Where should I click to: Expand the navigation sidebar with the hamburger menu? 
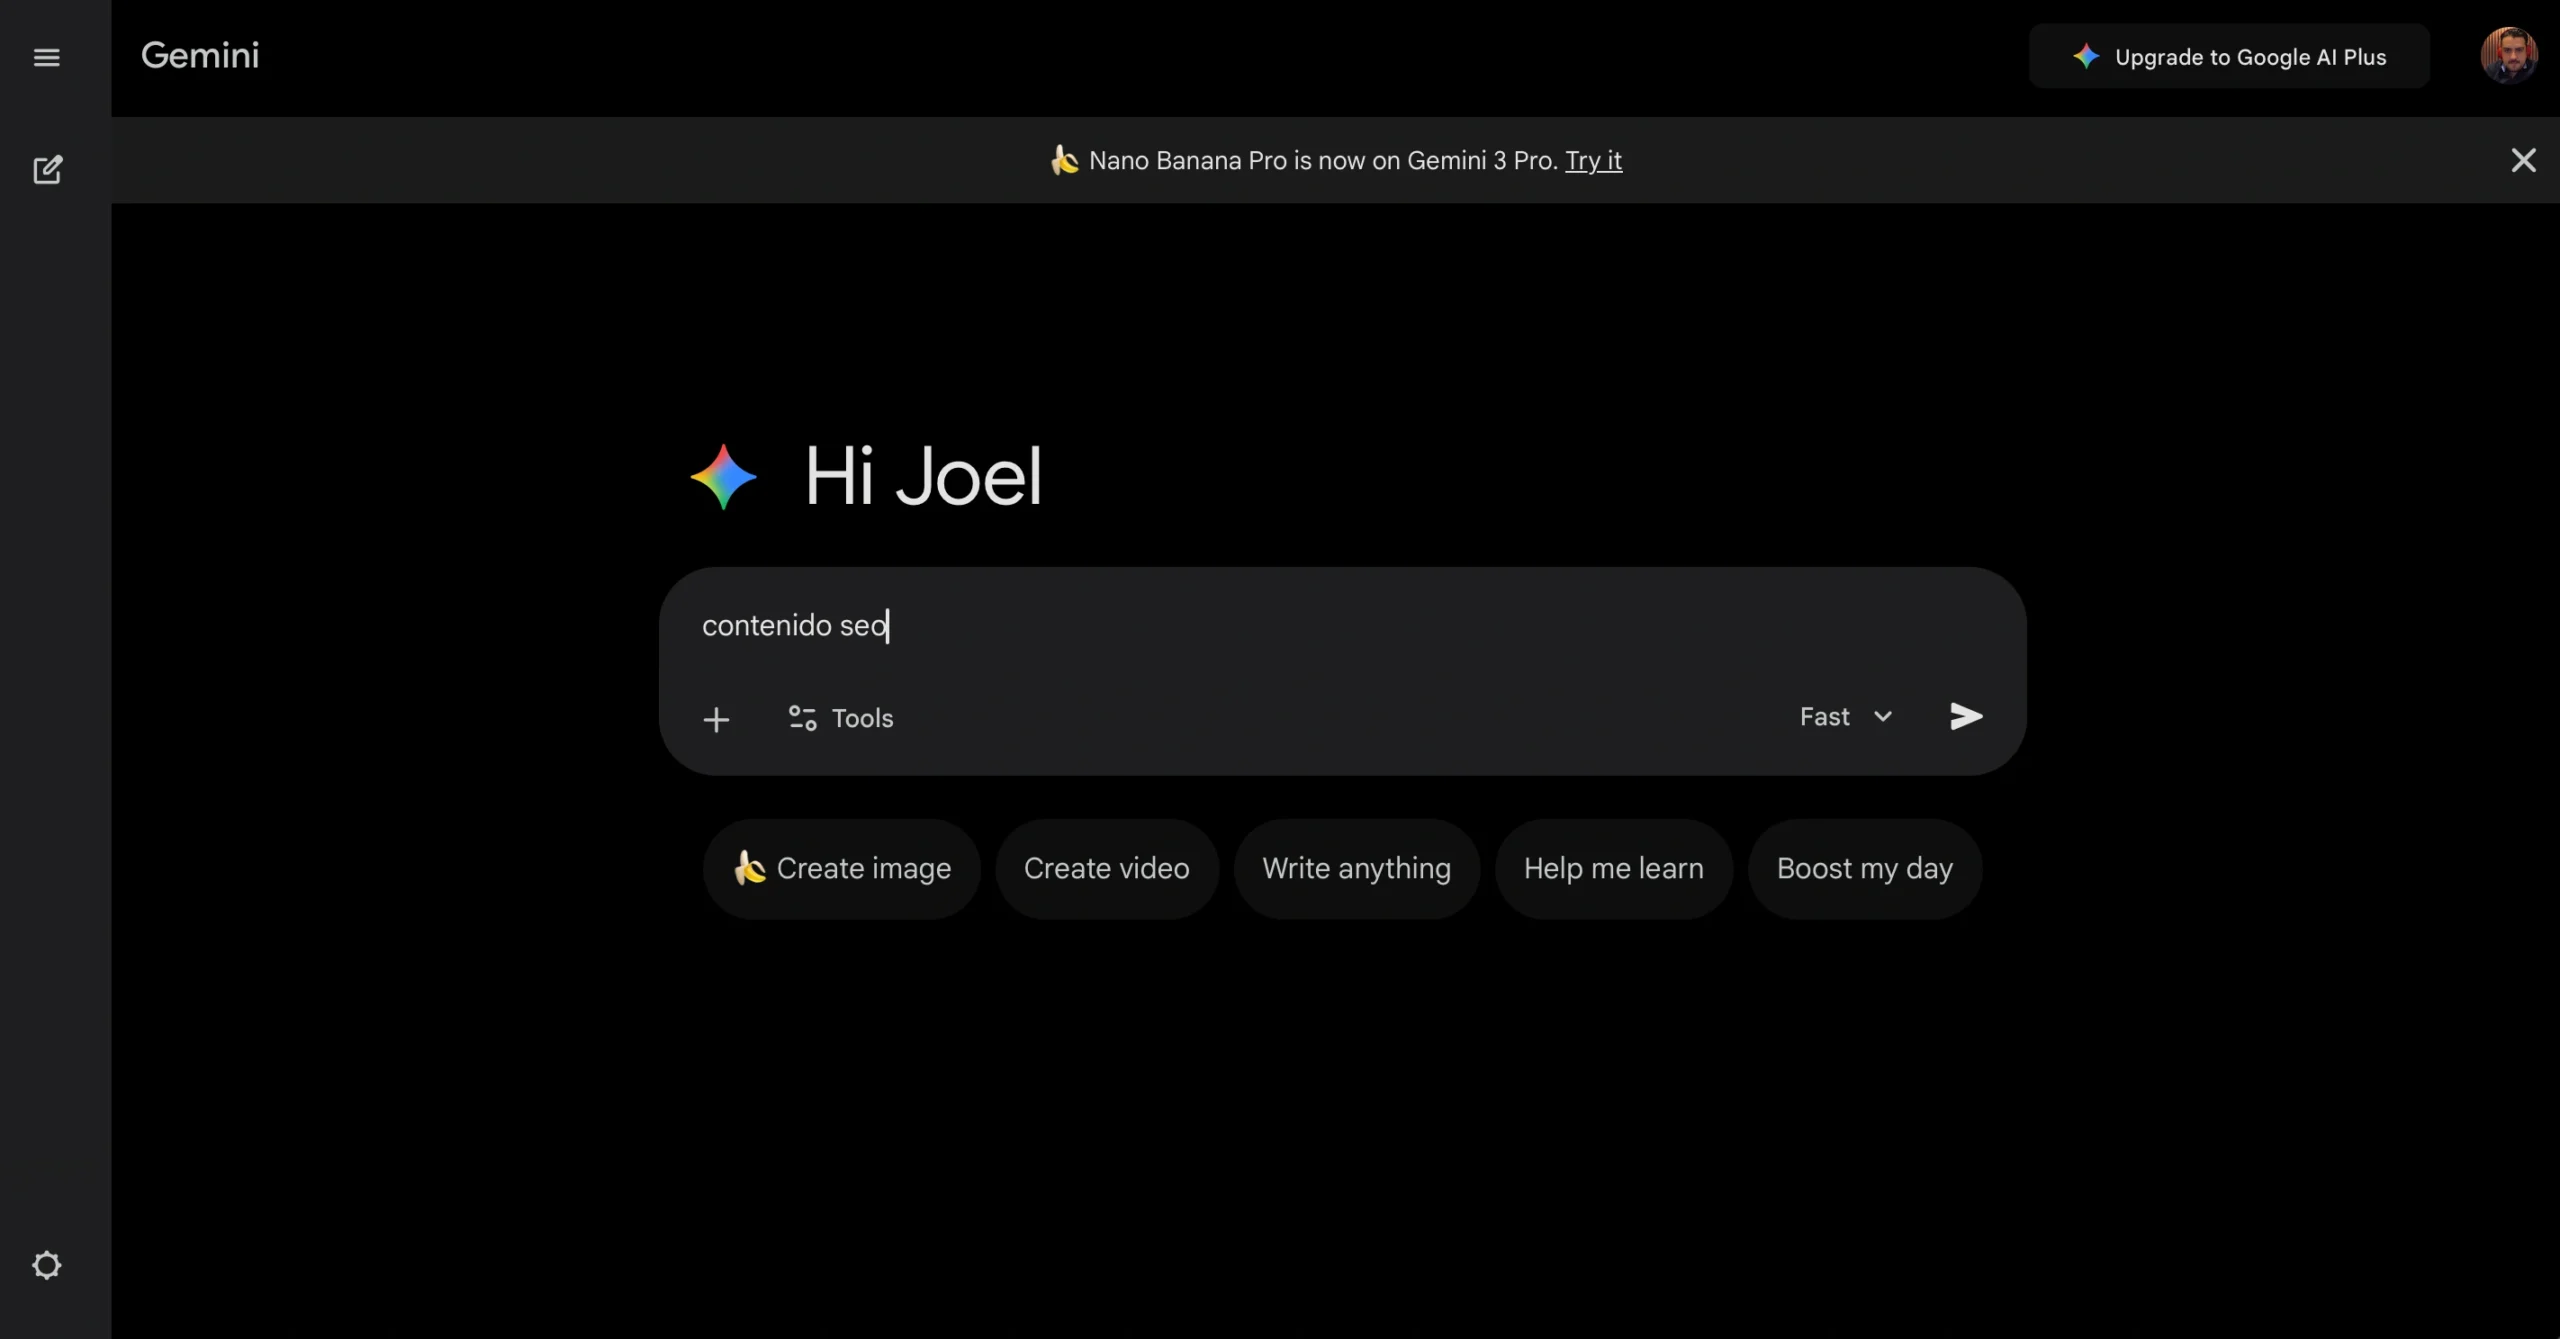pos(46,57)
